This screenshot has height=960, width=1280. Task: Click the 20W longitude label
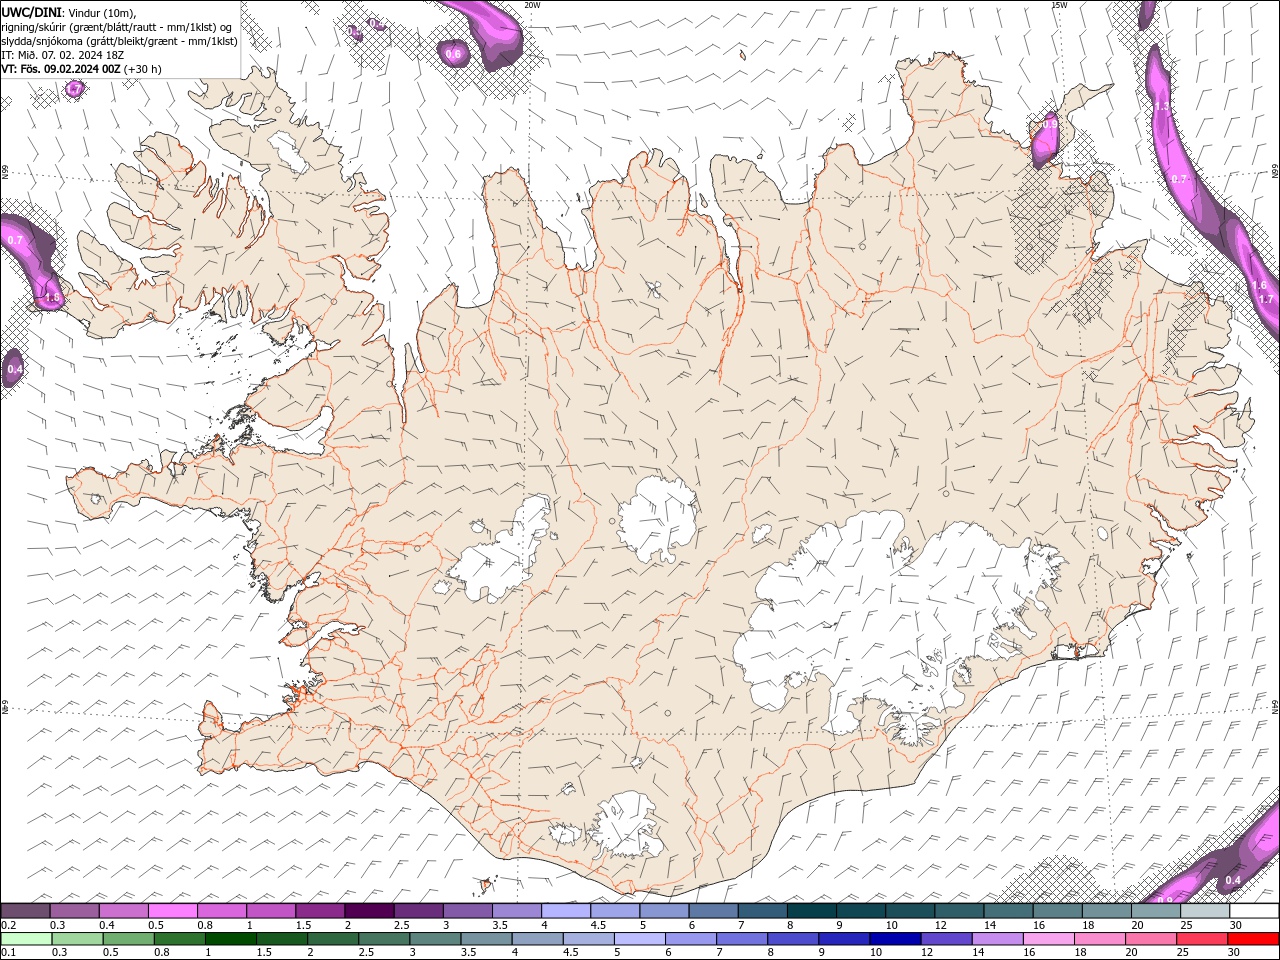(x=532, y=5)
